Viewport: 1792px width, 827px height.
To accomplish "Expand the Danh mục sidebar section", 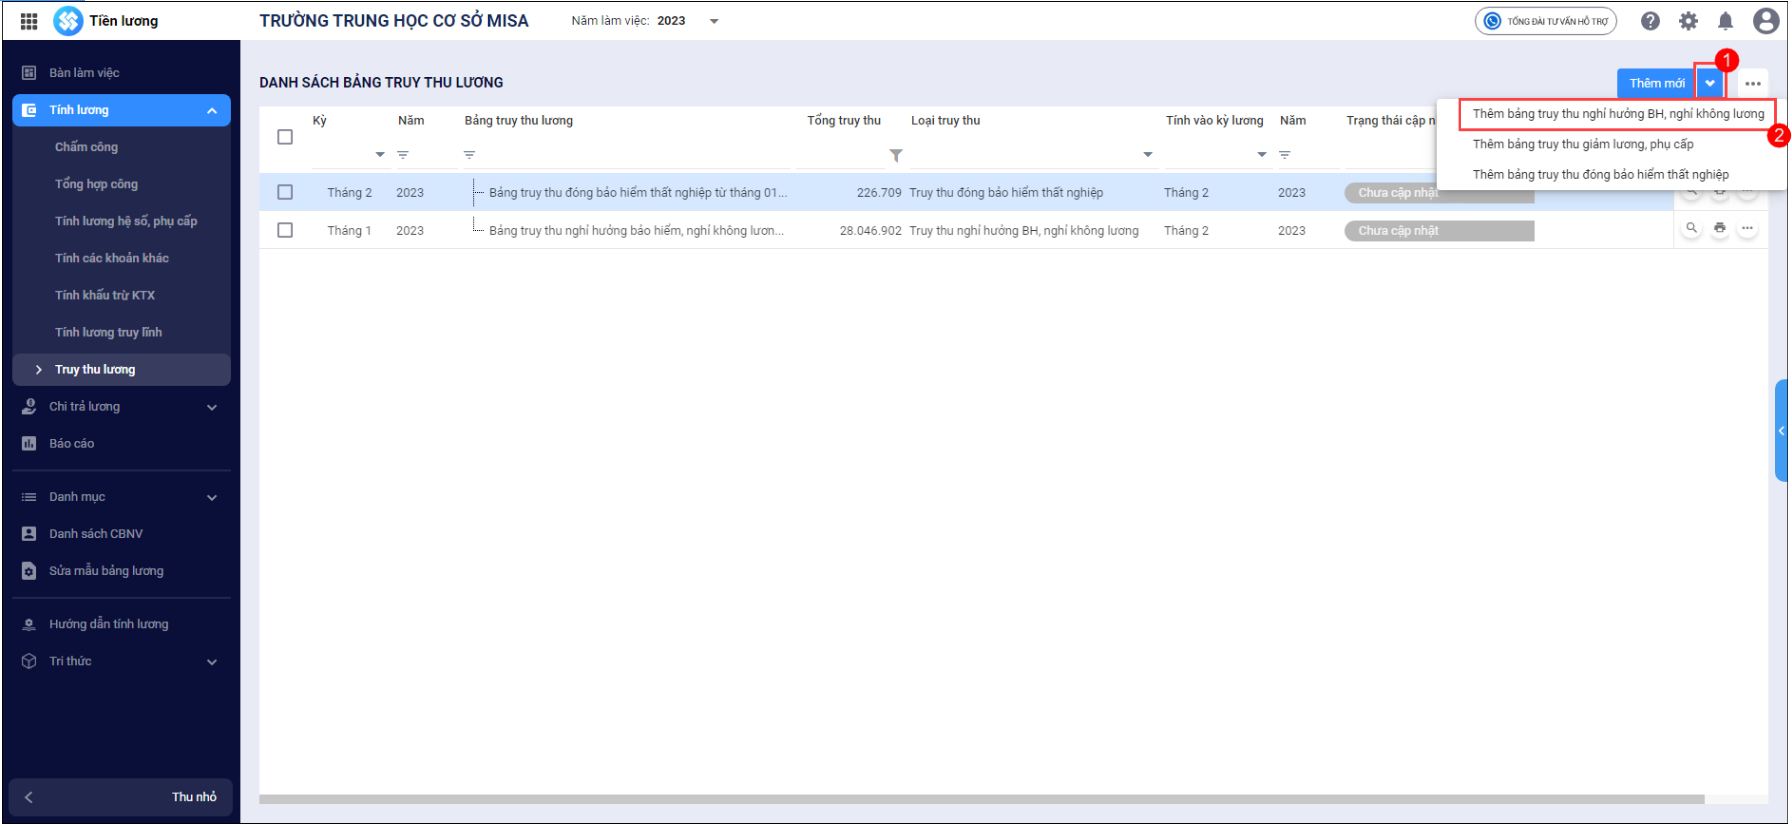I will click(212, 498).
